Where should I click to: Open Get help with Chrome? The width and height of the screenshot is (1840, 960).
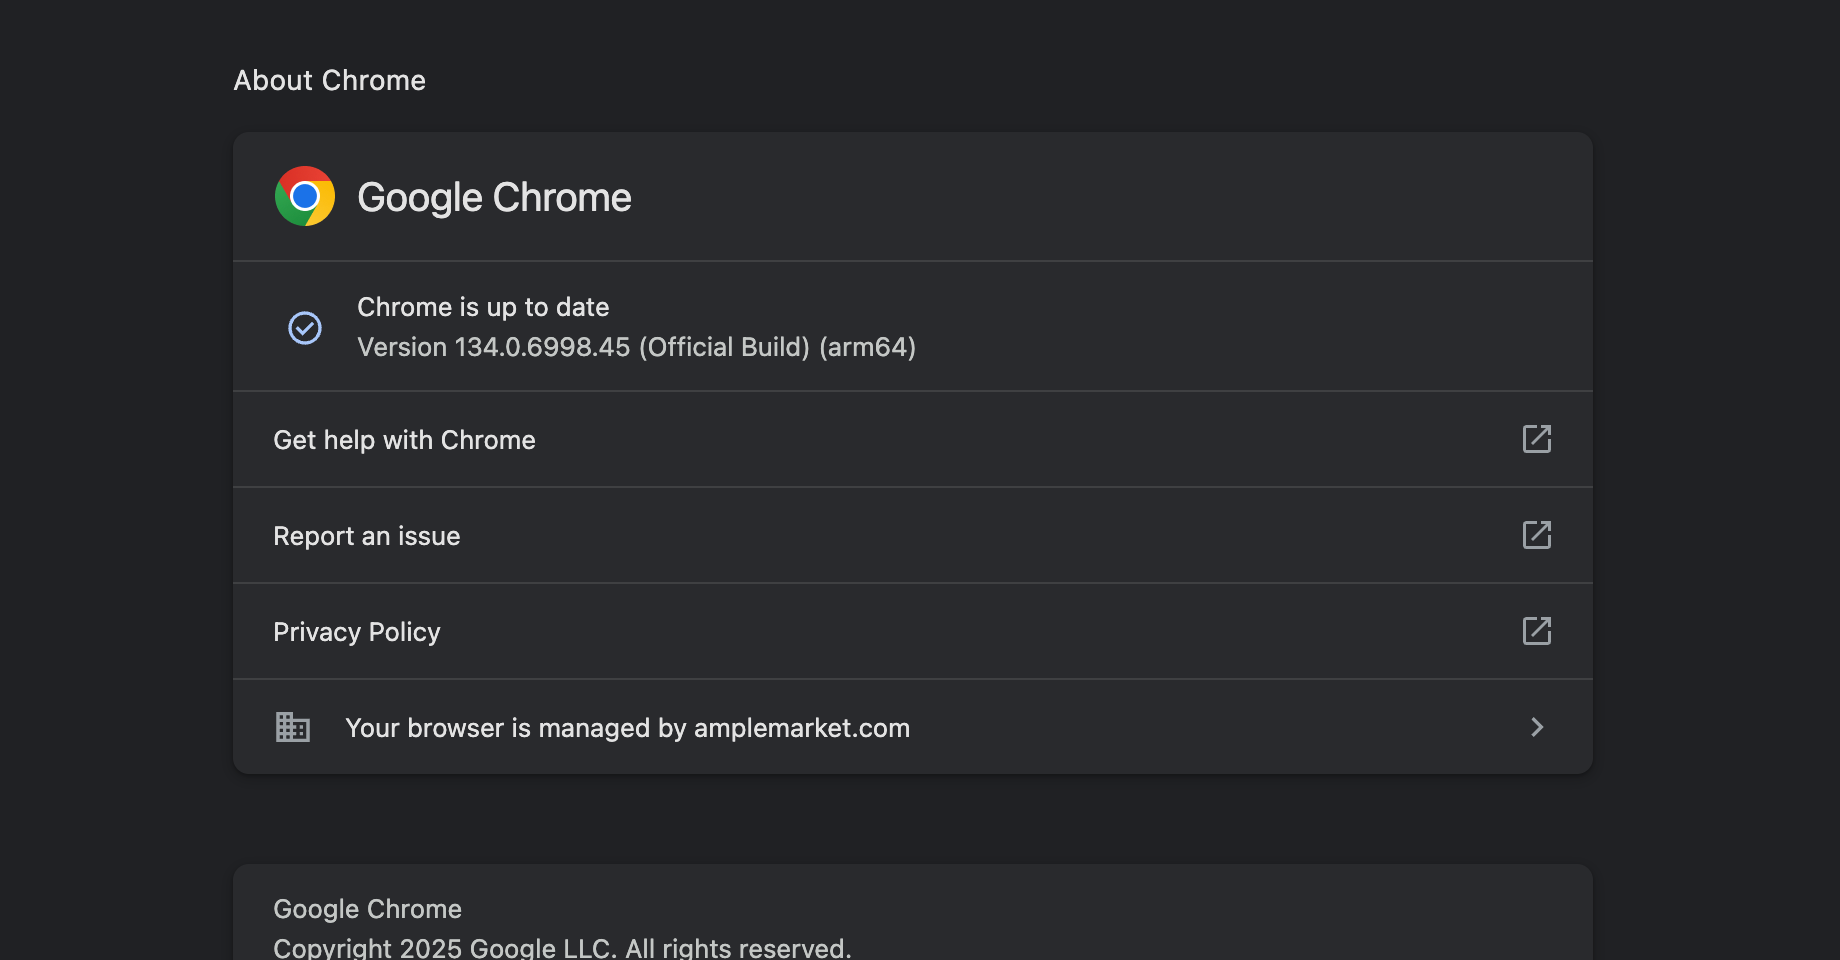912,439
